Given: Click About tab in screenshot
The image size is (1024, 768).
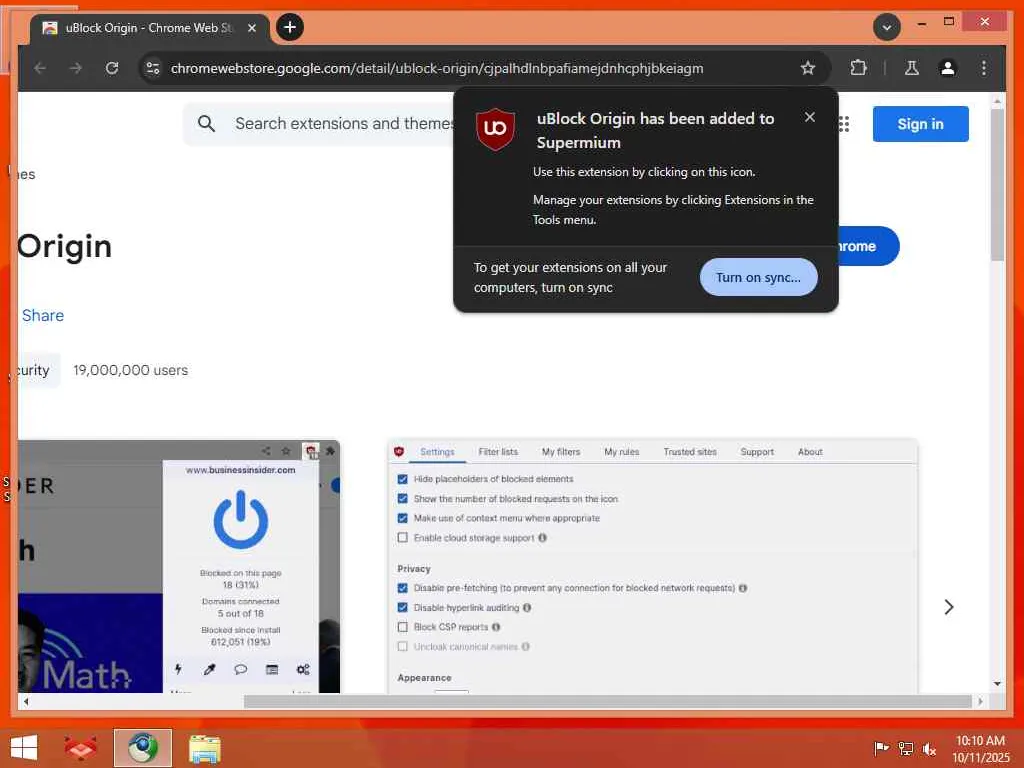Looking at the screenshot, I should (x=810, y=452).
